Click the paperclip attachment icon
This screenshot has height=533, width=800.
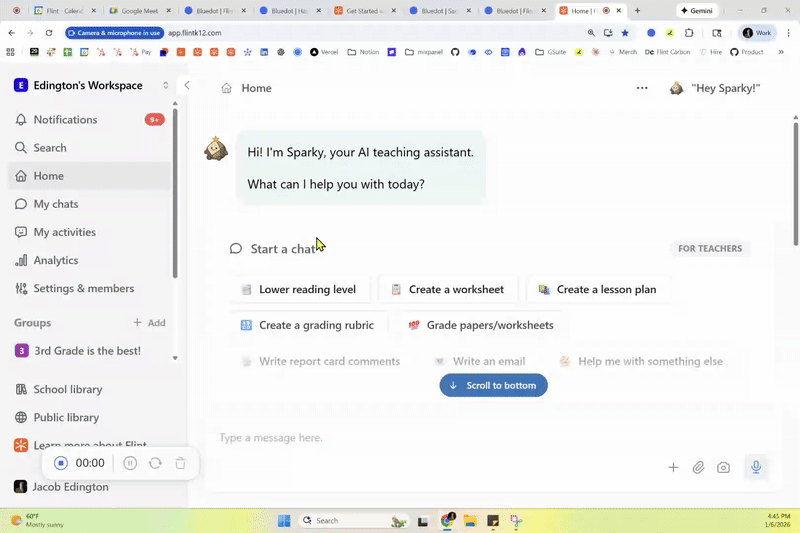point(698,467)
